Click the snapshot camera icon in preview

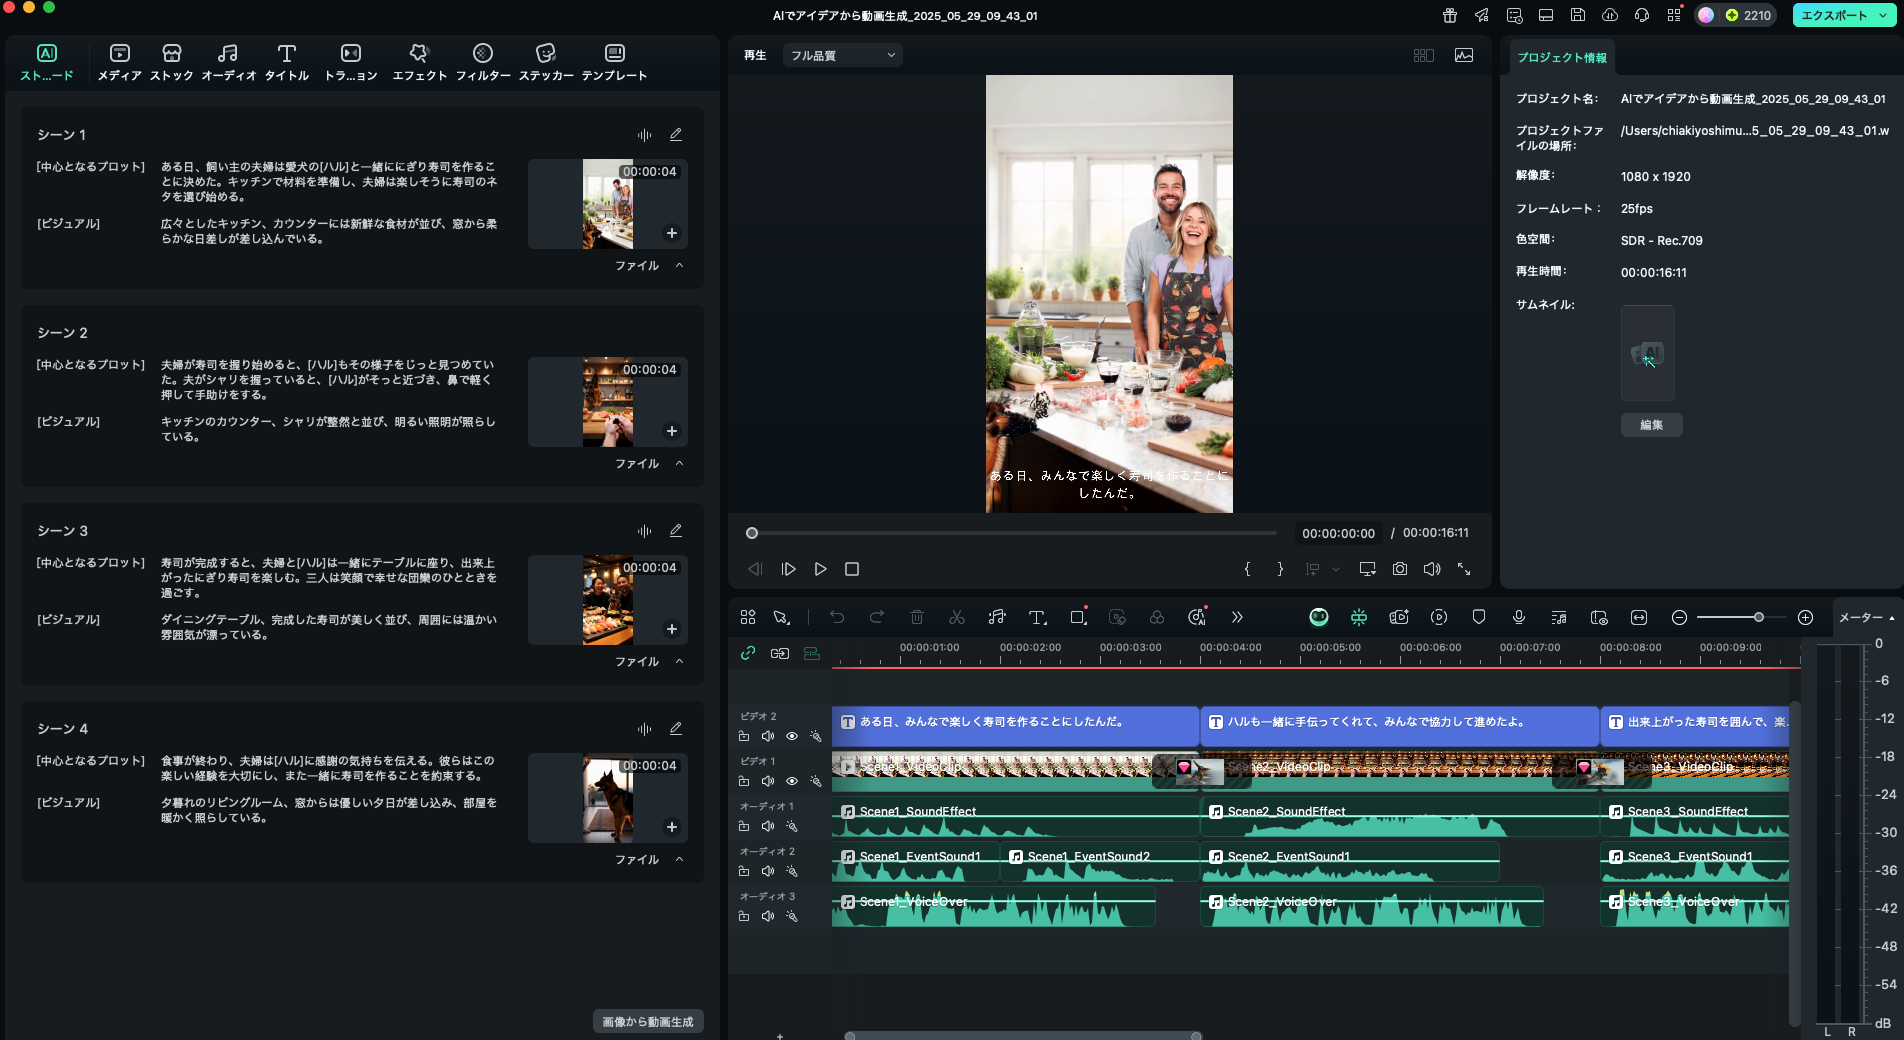(1400, 569)
